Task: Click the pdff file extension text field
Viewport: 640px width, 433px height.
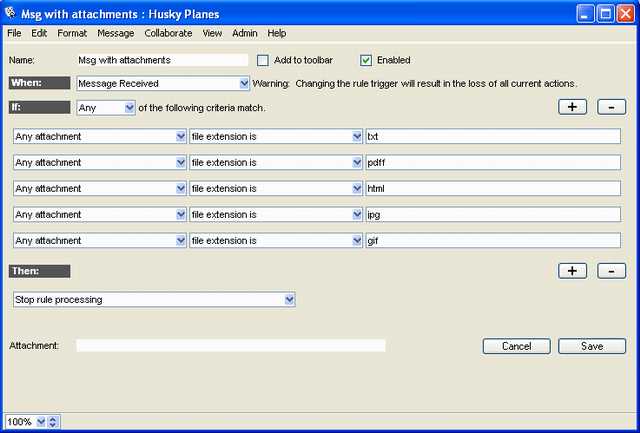Action: point(493,162)
